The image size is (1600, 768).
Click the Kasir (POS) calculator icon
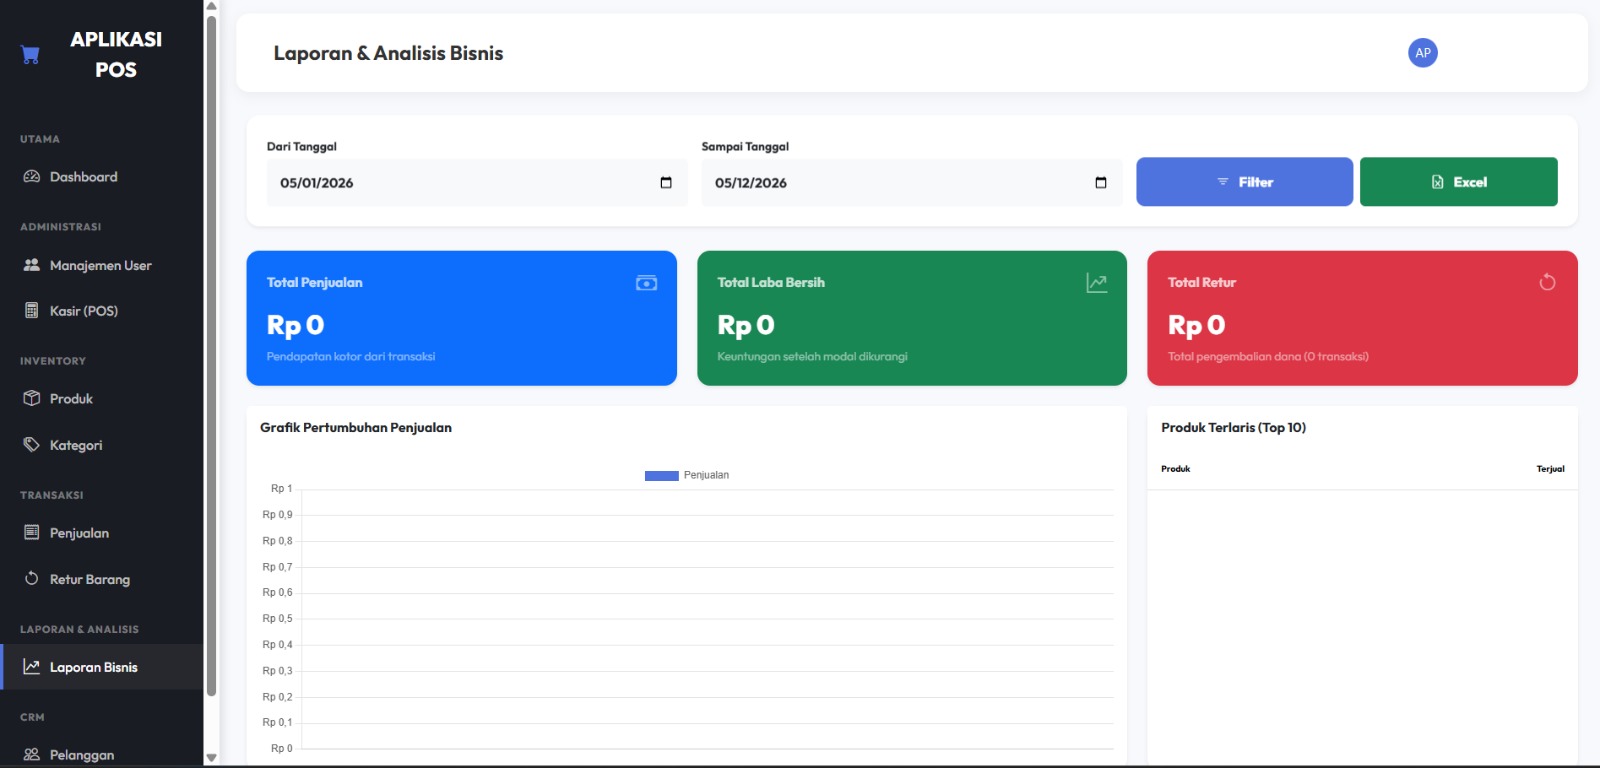(x=31, y=310)
